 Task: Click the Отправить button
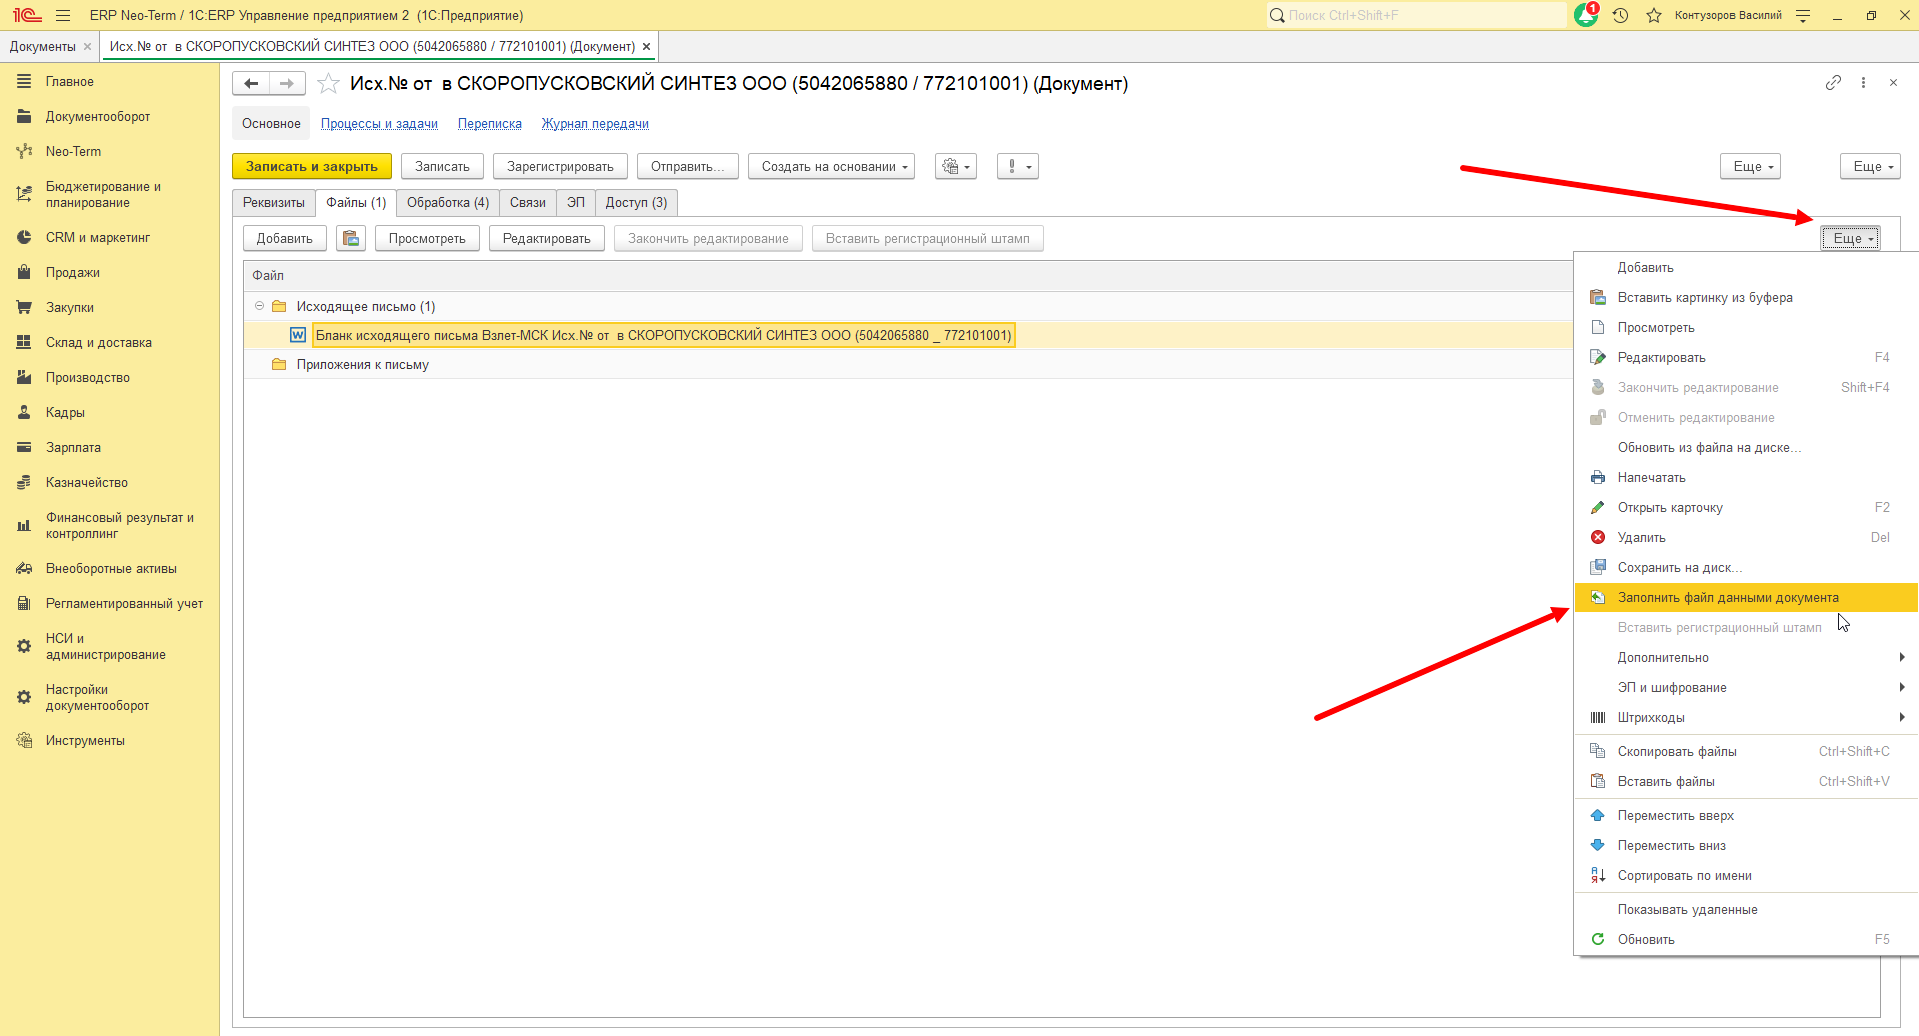coord(688,166)
